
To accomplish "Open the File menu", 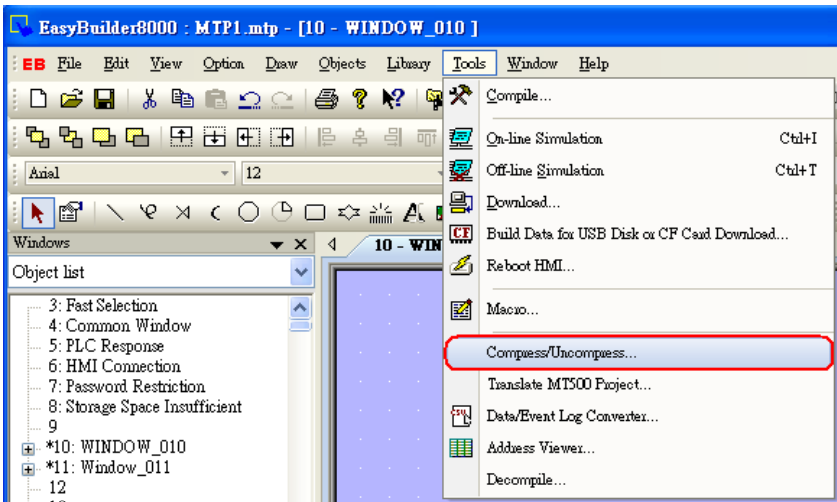I will (x=69, y=64).
